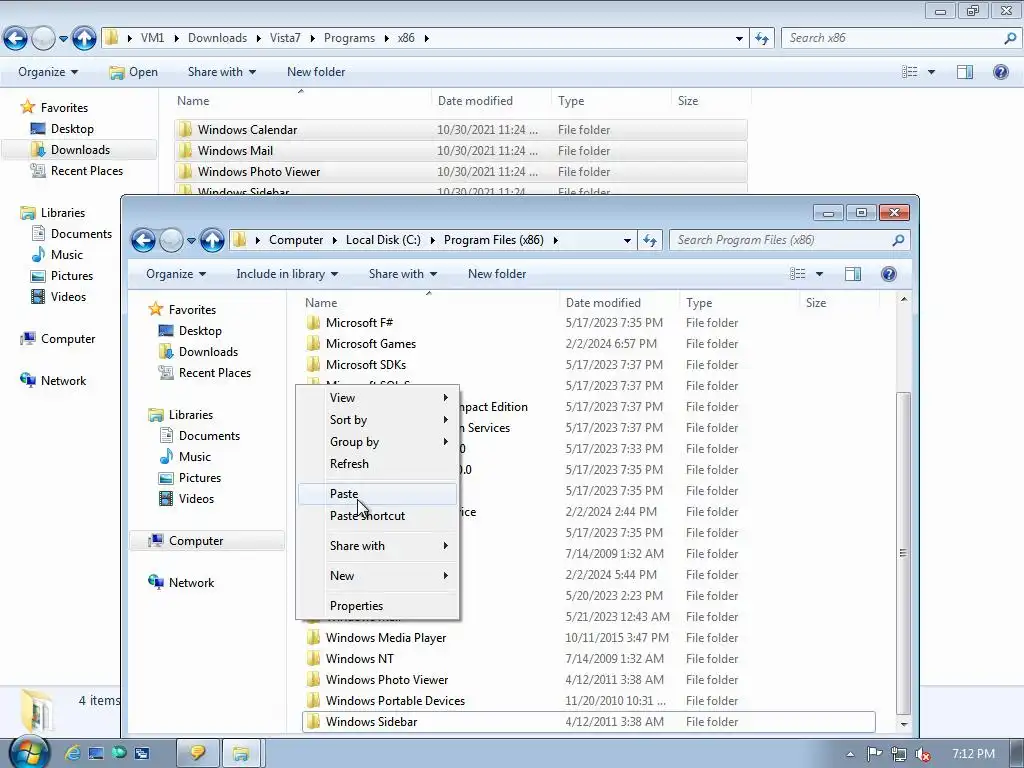Open address history dropdown in Program Files window
Viewport: 1024px width, 768px height.
click(627, 240)
